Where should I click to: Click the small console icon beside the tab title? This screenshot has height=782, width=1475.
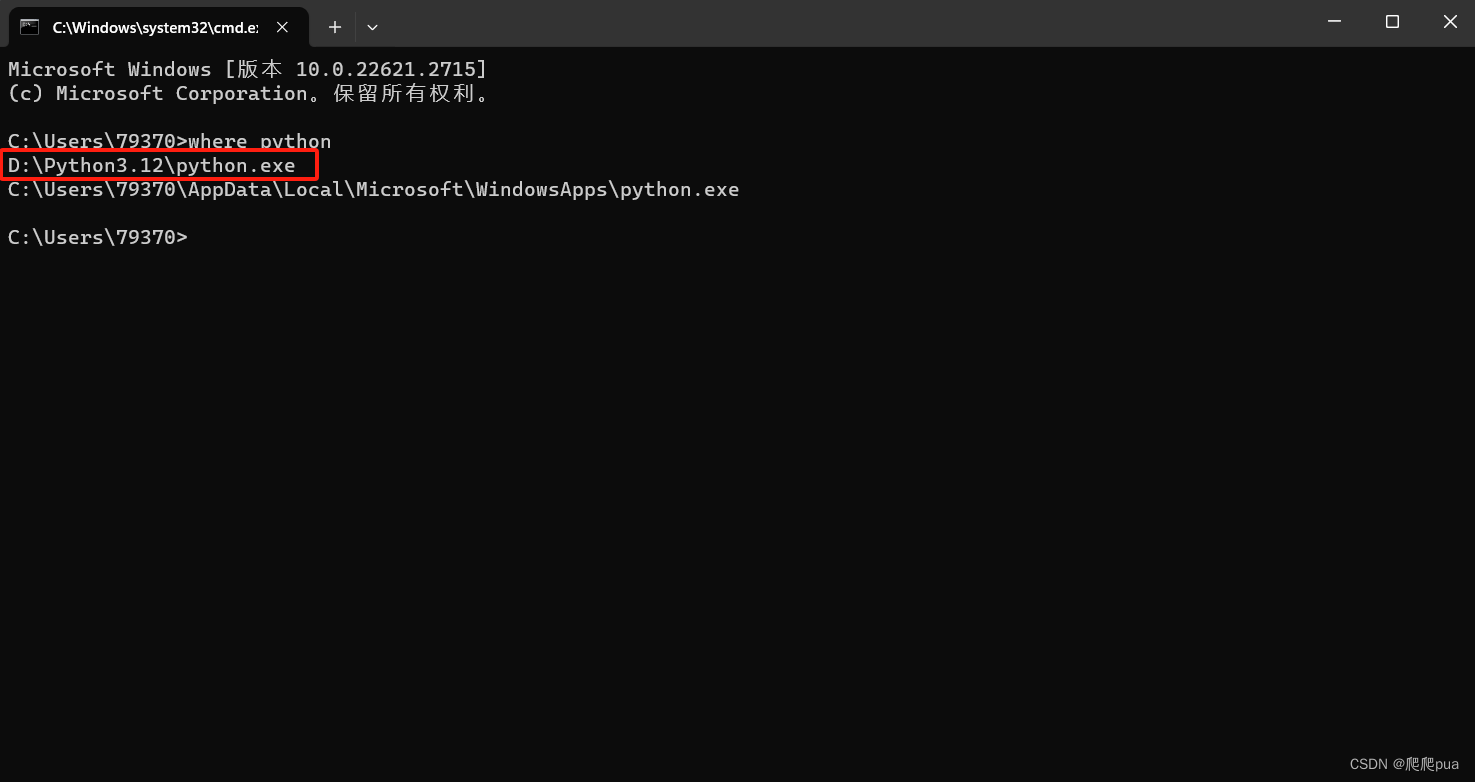pyautogui.click(x=28, y=27)
